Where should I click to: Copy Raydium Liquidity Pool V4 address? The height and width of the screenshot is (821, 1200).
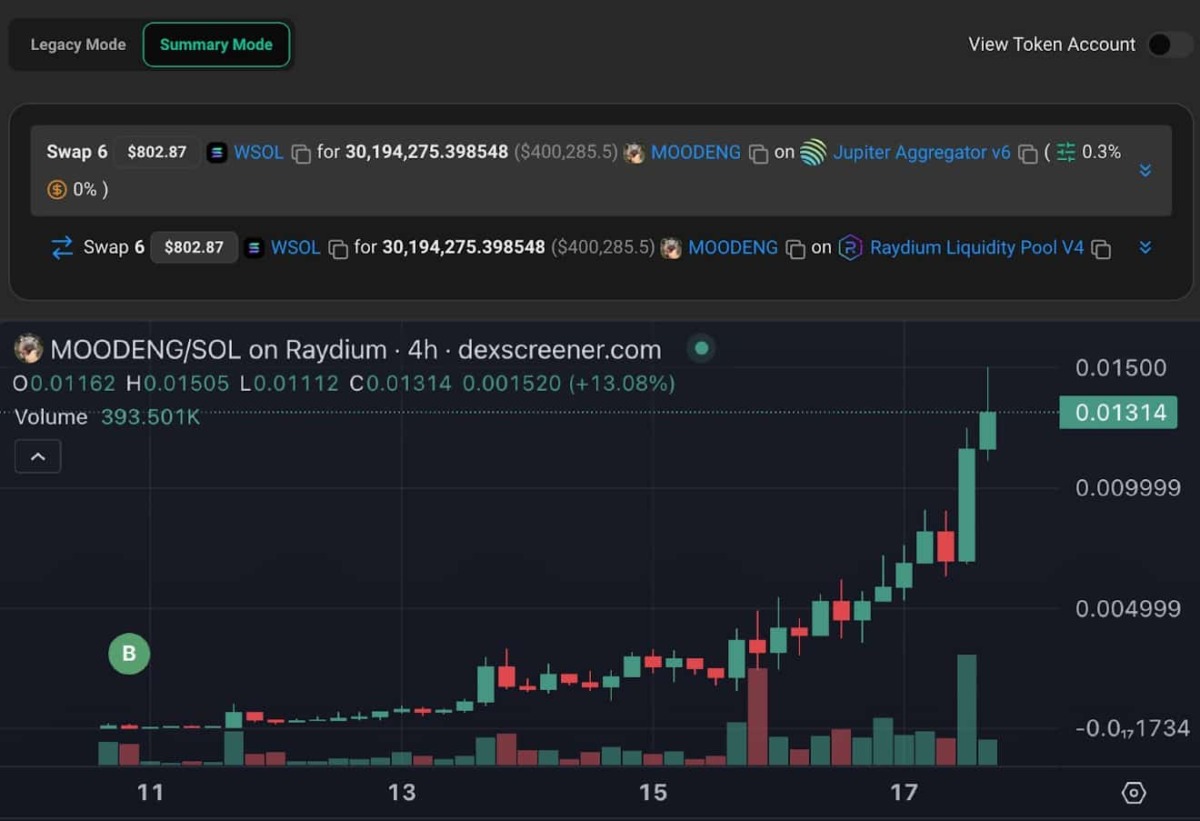[x=1101, y=249]
